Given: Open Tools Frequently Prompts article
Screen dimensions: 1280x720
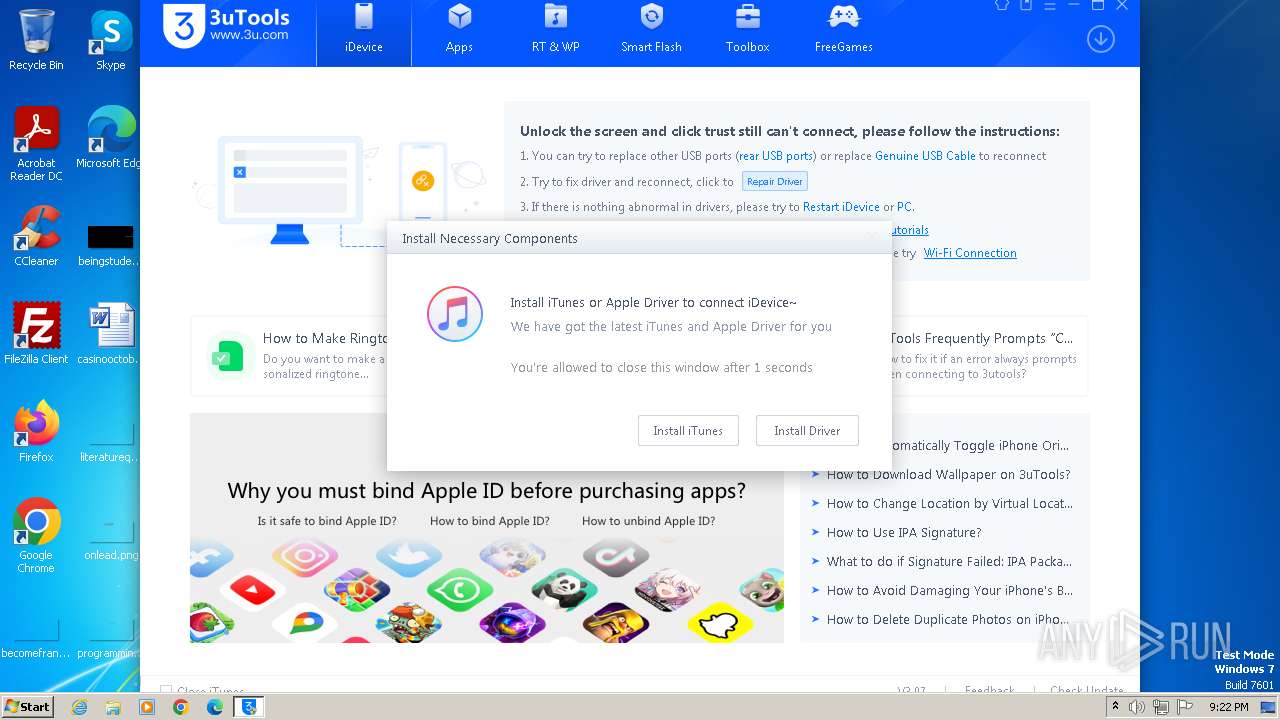Looking at the screenshot, I should click(981, 339).
